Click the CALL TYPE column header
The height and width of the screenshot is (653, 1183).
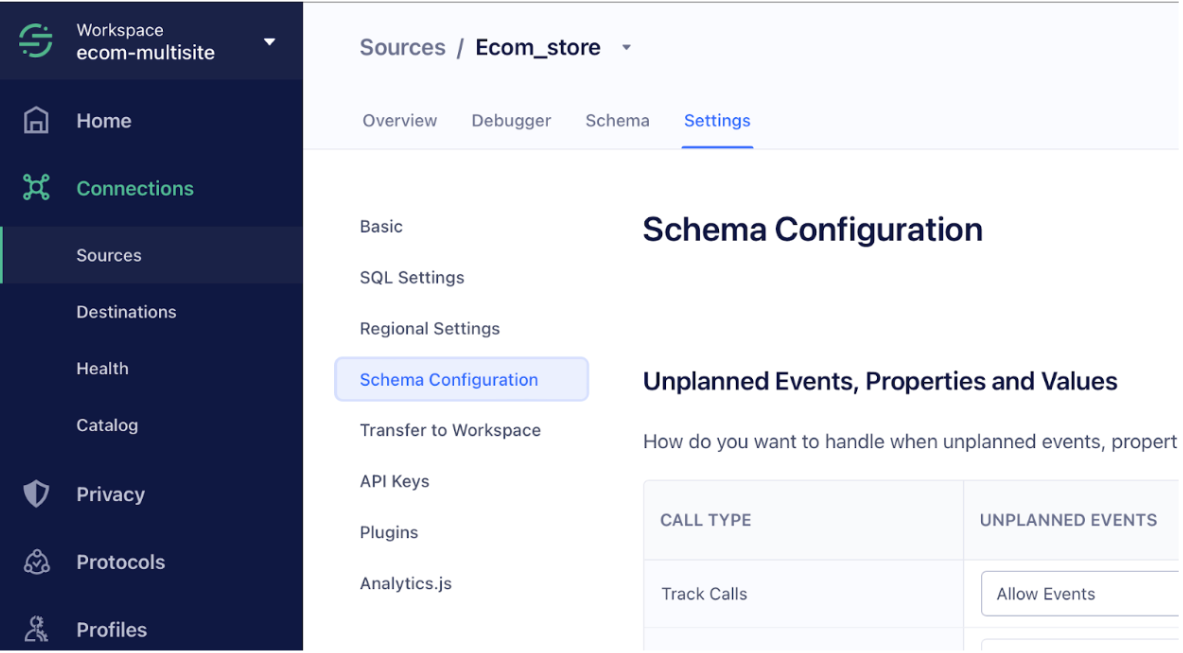point(705,520)
